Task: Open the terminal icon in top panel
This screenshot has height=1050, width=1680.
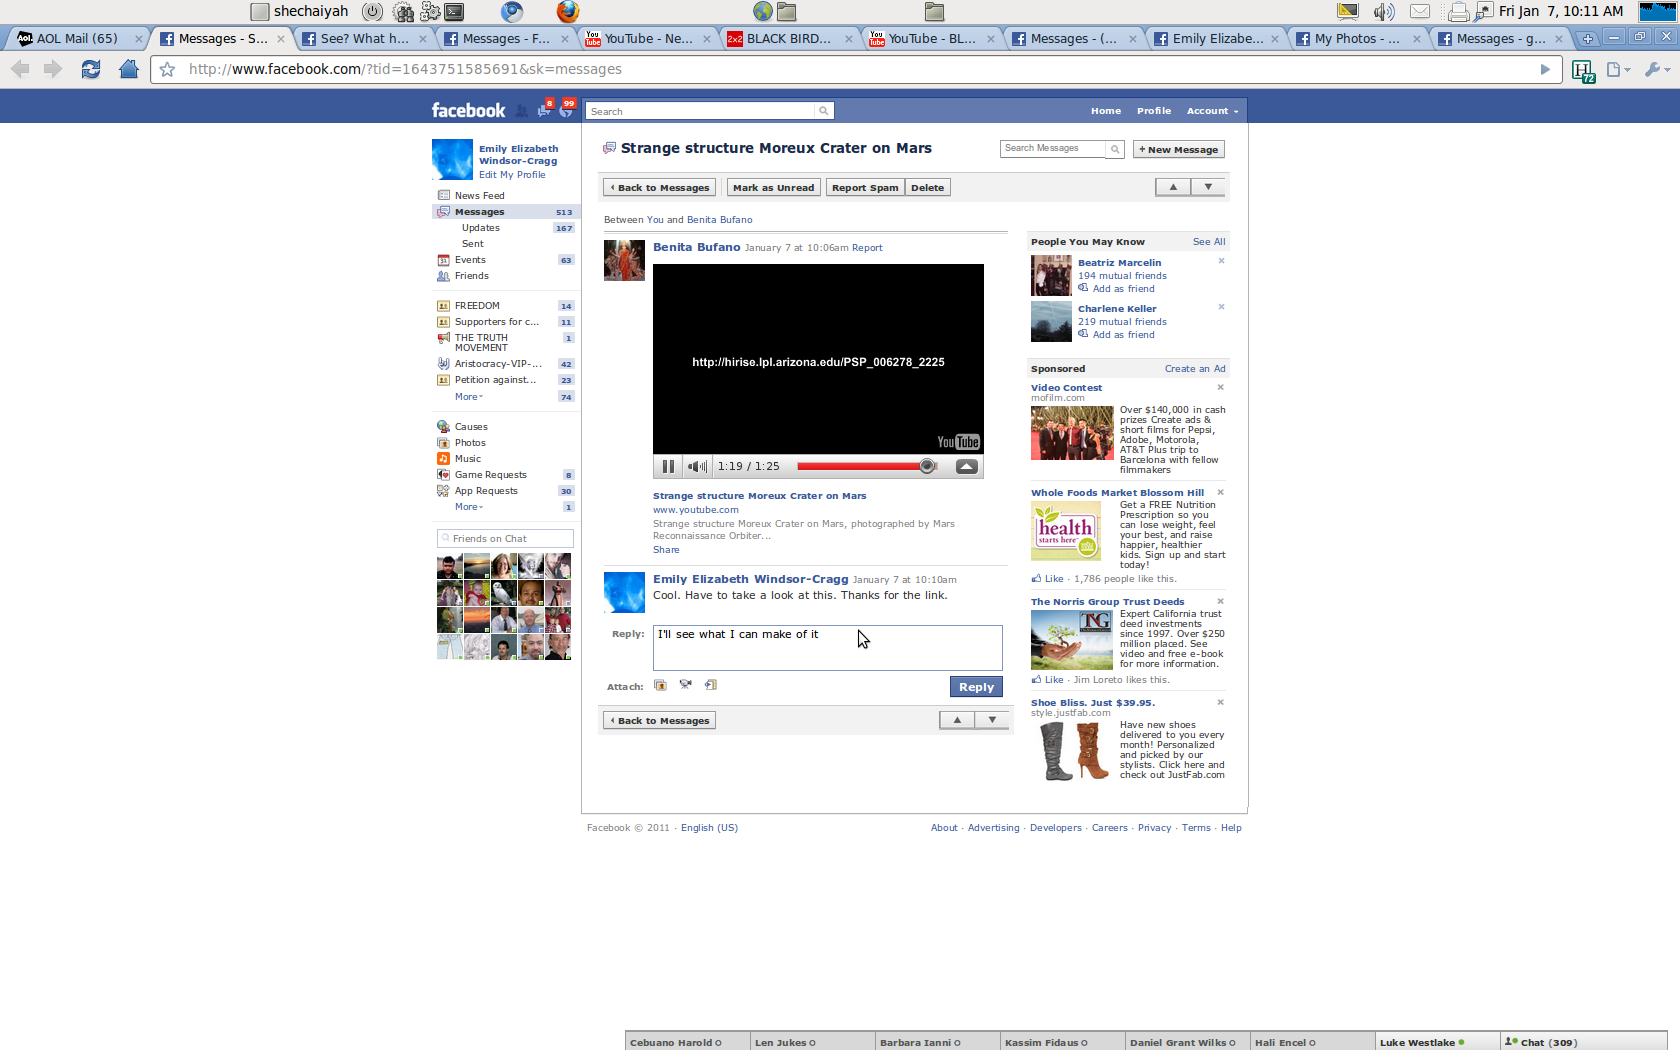Action: click(455, 12)
